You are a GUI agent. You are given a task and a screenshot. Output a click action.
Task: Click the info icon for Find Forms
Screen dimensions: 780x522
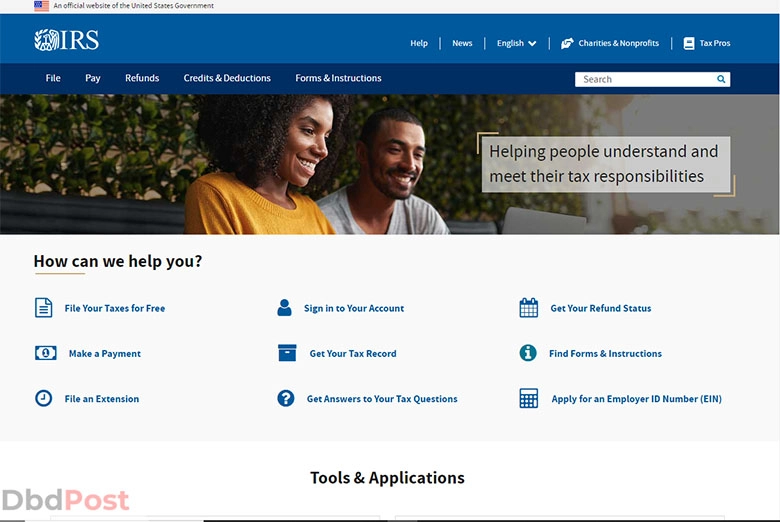(x=528, y=353)
